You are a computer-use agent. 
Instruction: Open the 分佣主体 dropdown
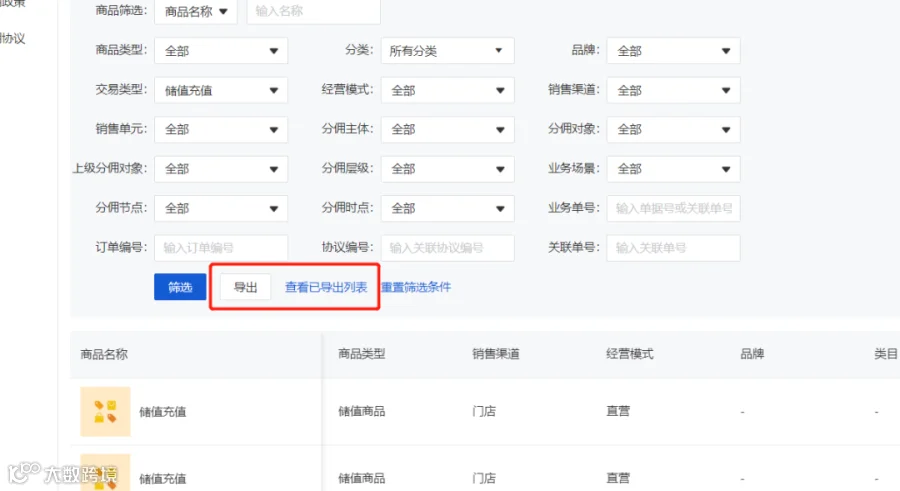[x=448, y=129]
